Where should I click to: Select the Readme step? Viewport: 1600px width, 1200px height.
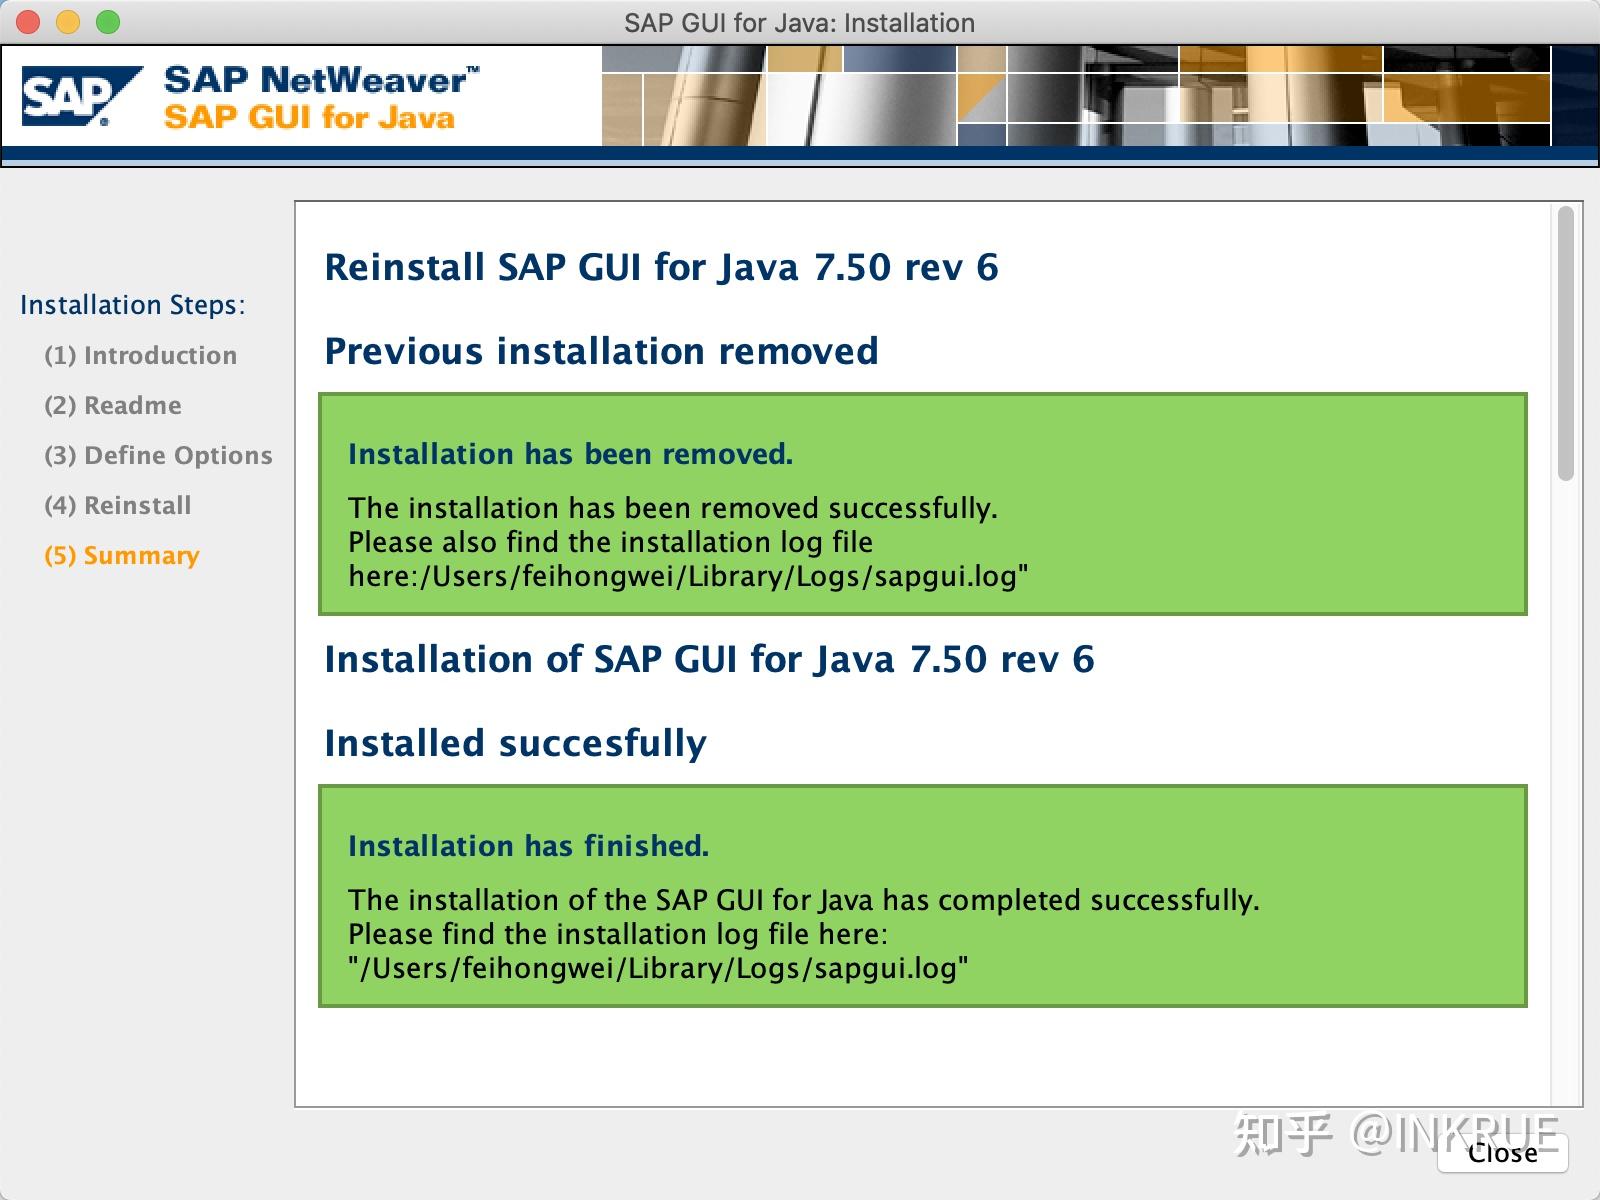tap(113, 405)
